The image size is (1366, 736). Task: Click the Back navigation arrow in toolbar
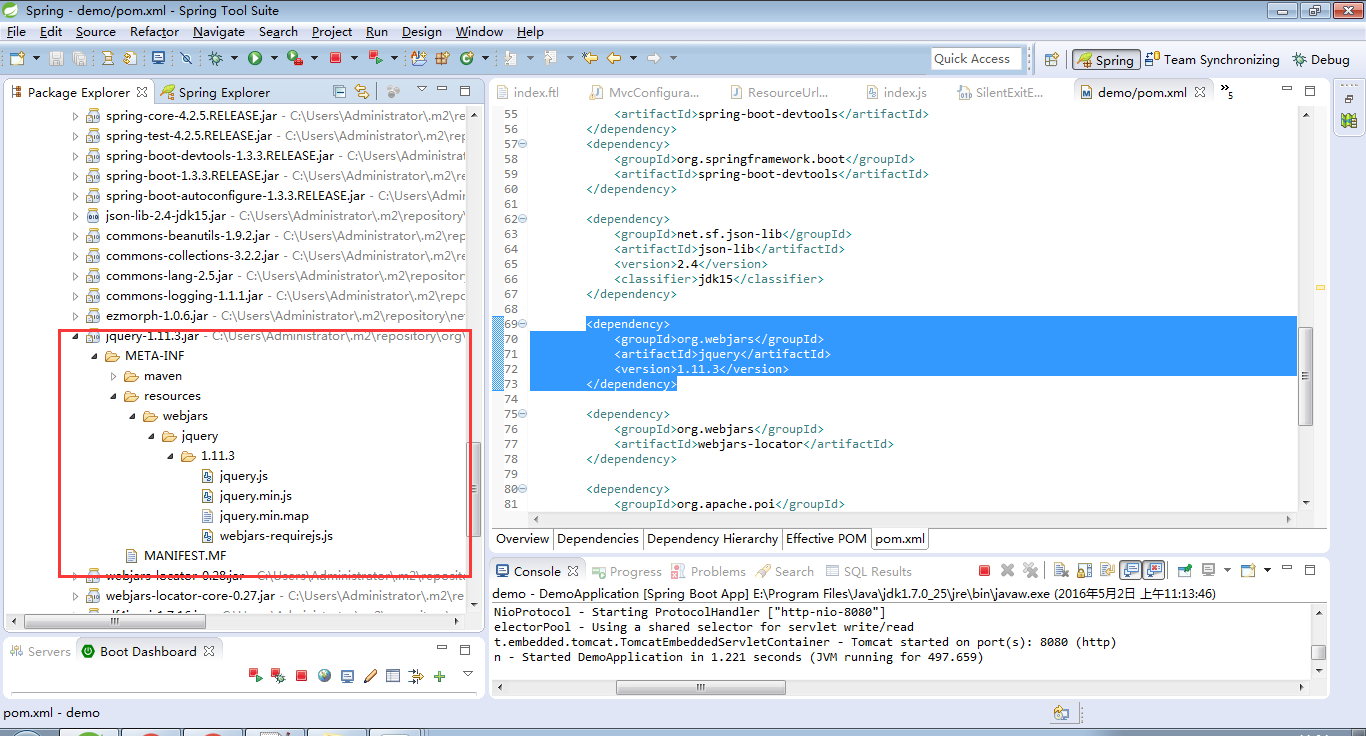tap(614, 59)
